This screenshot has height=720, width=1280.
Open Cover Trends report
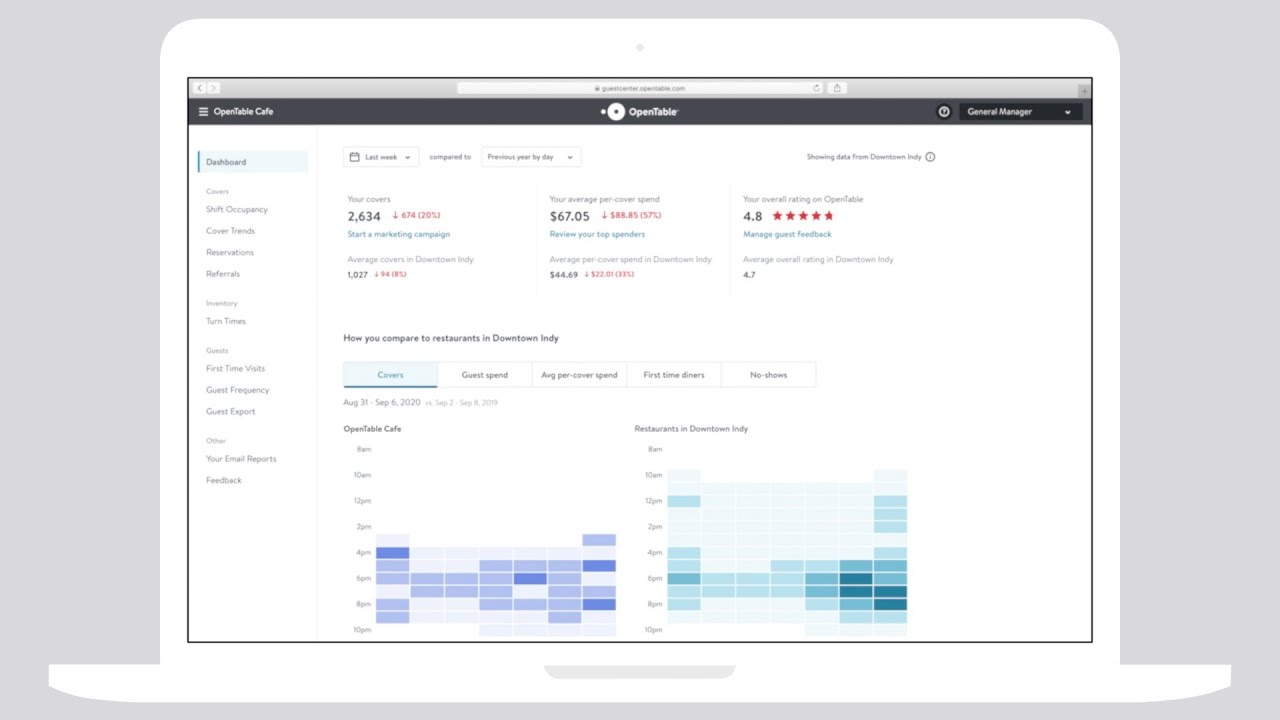(x=230, y=231)
